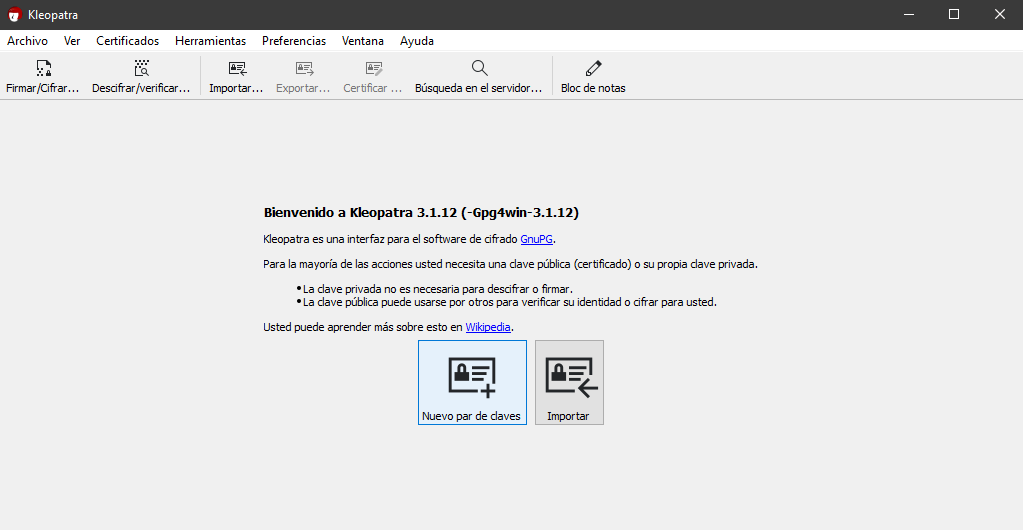Open the Certificados menu
The image size is (1023, 530).
click(x=127, y=40)
